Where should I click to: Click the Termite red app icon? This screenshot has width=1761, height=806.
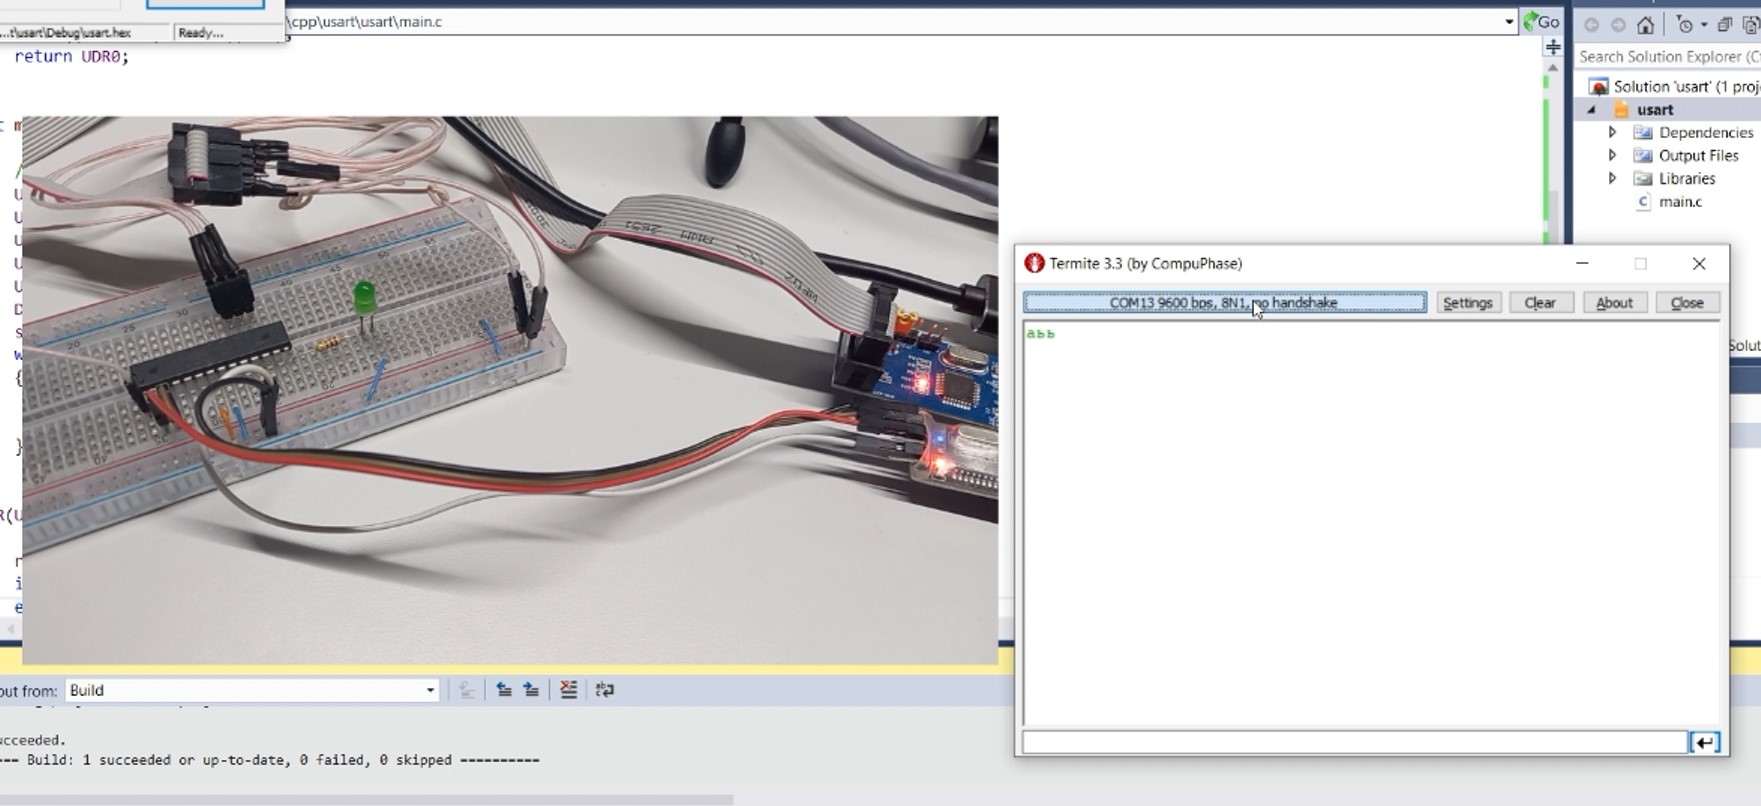coord(1034,263)
